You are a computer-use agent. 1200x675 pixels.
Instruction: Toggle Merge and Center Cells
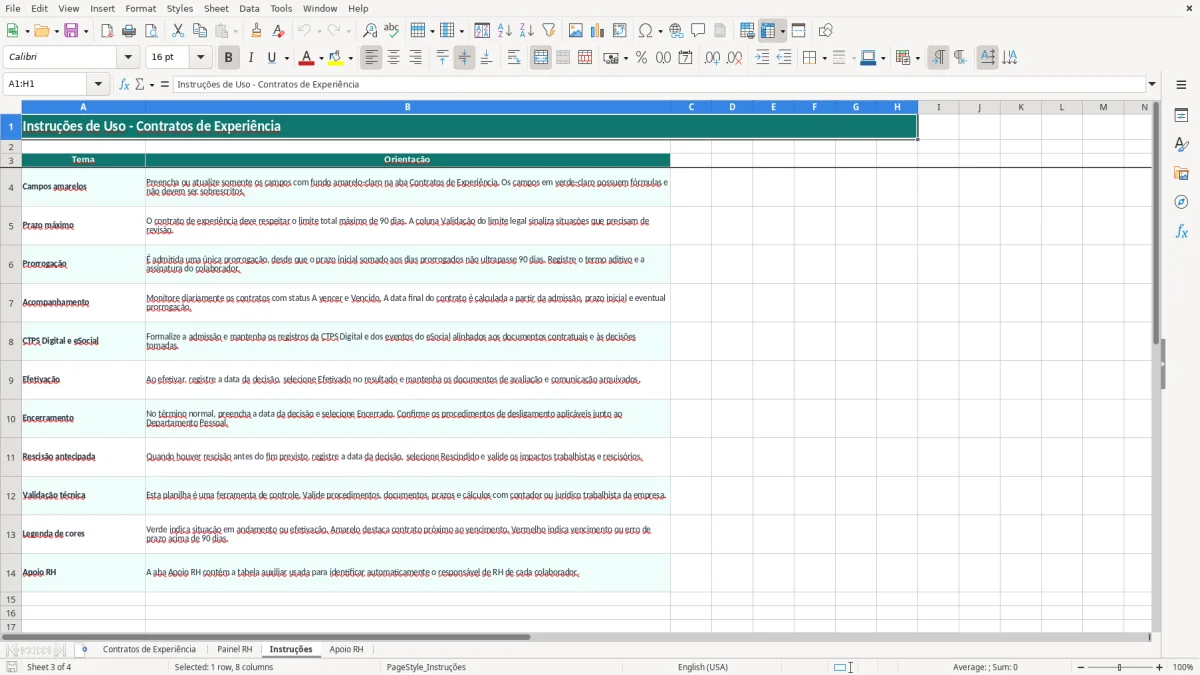(x=541, y=58)
